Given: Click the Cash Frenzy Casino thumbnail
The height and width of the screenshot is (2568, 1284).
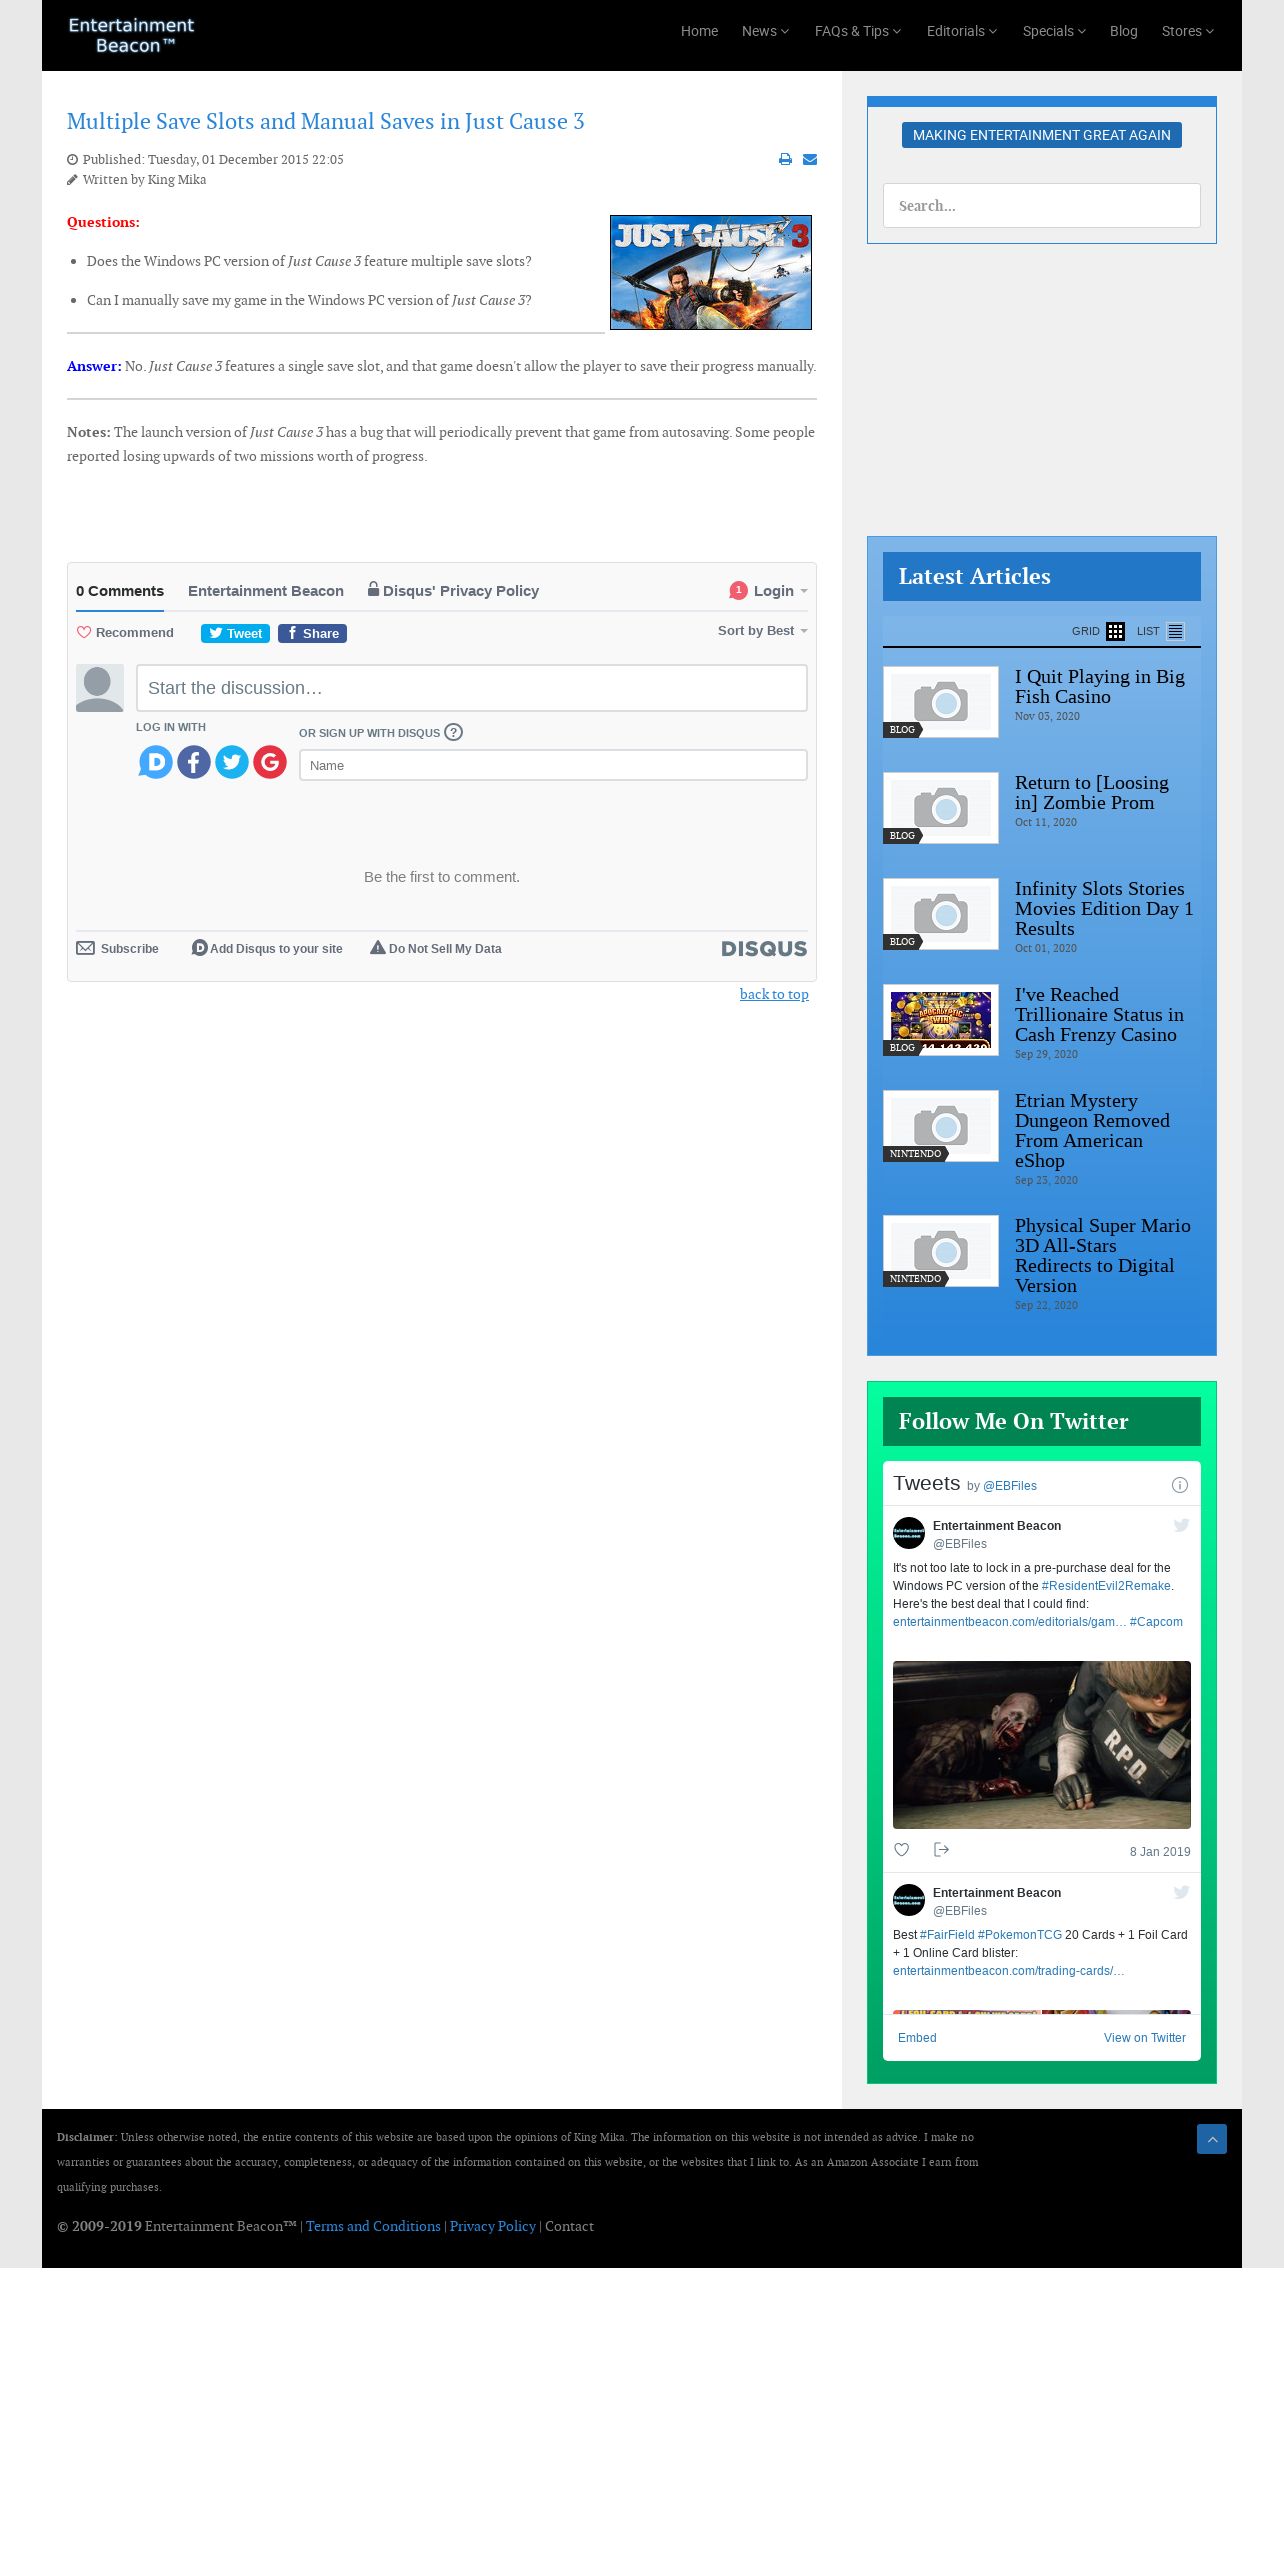Looking at the screenshot, I should pos(941,1020).
